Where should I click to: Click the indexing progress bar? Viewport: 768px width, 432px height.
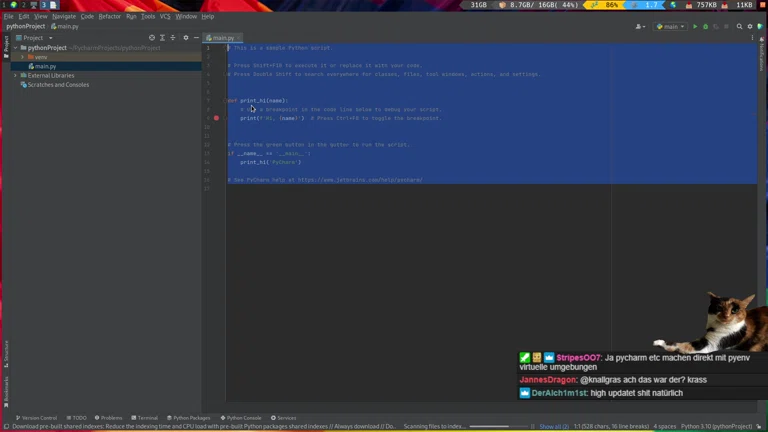click(500, 426)
